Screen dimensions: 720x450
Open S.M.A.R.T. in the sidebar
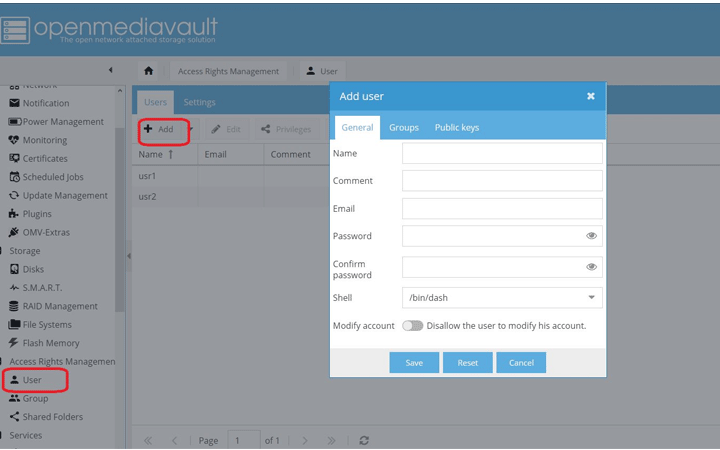pyautogui.click(x=35, y=287)
